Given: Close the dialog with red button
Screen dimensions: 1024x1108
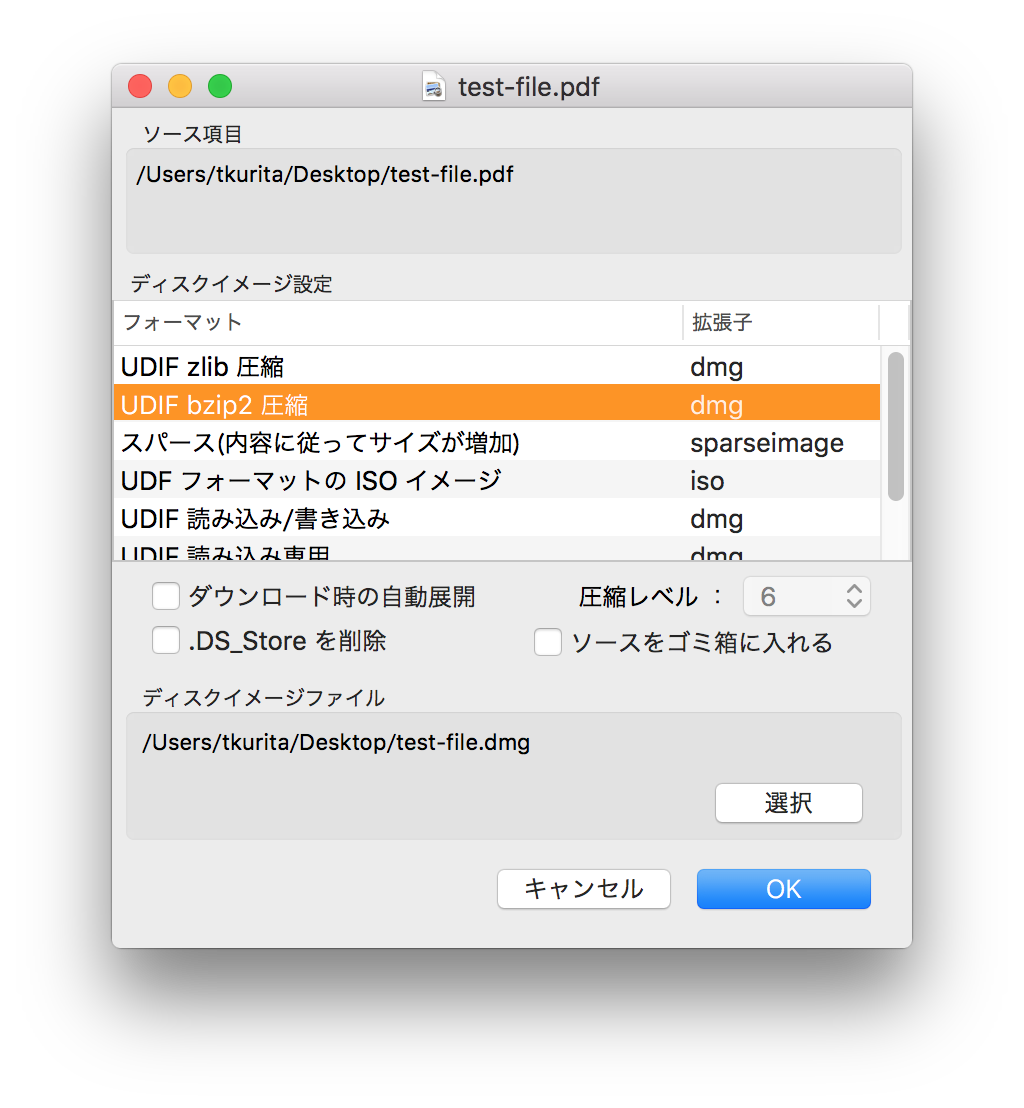Looking at the screenshot, I should tap(140, 87).
